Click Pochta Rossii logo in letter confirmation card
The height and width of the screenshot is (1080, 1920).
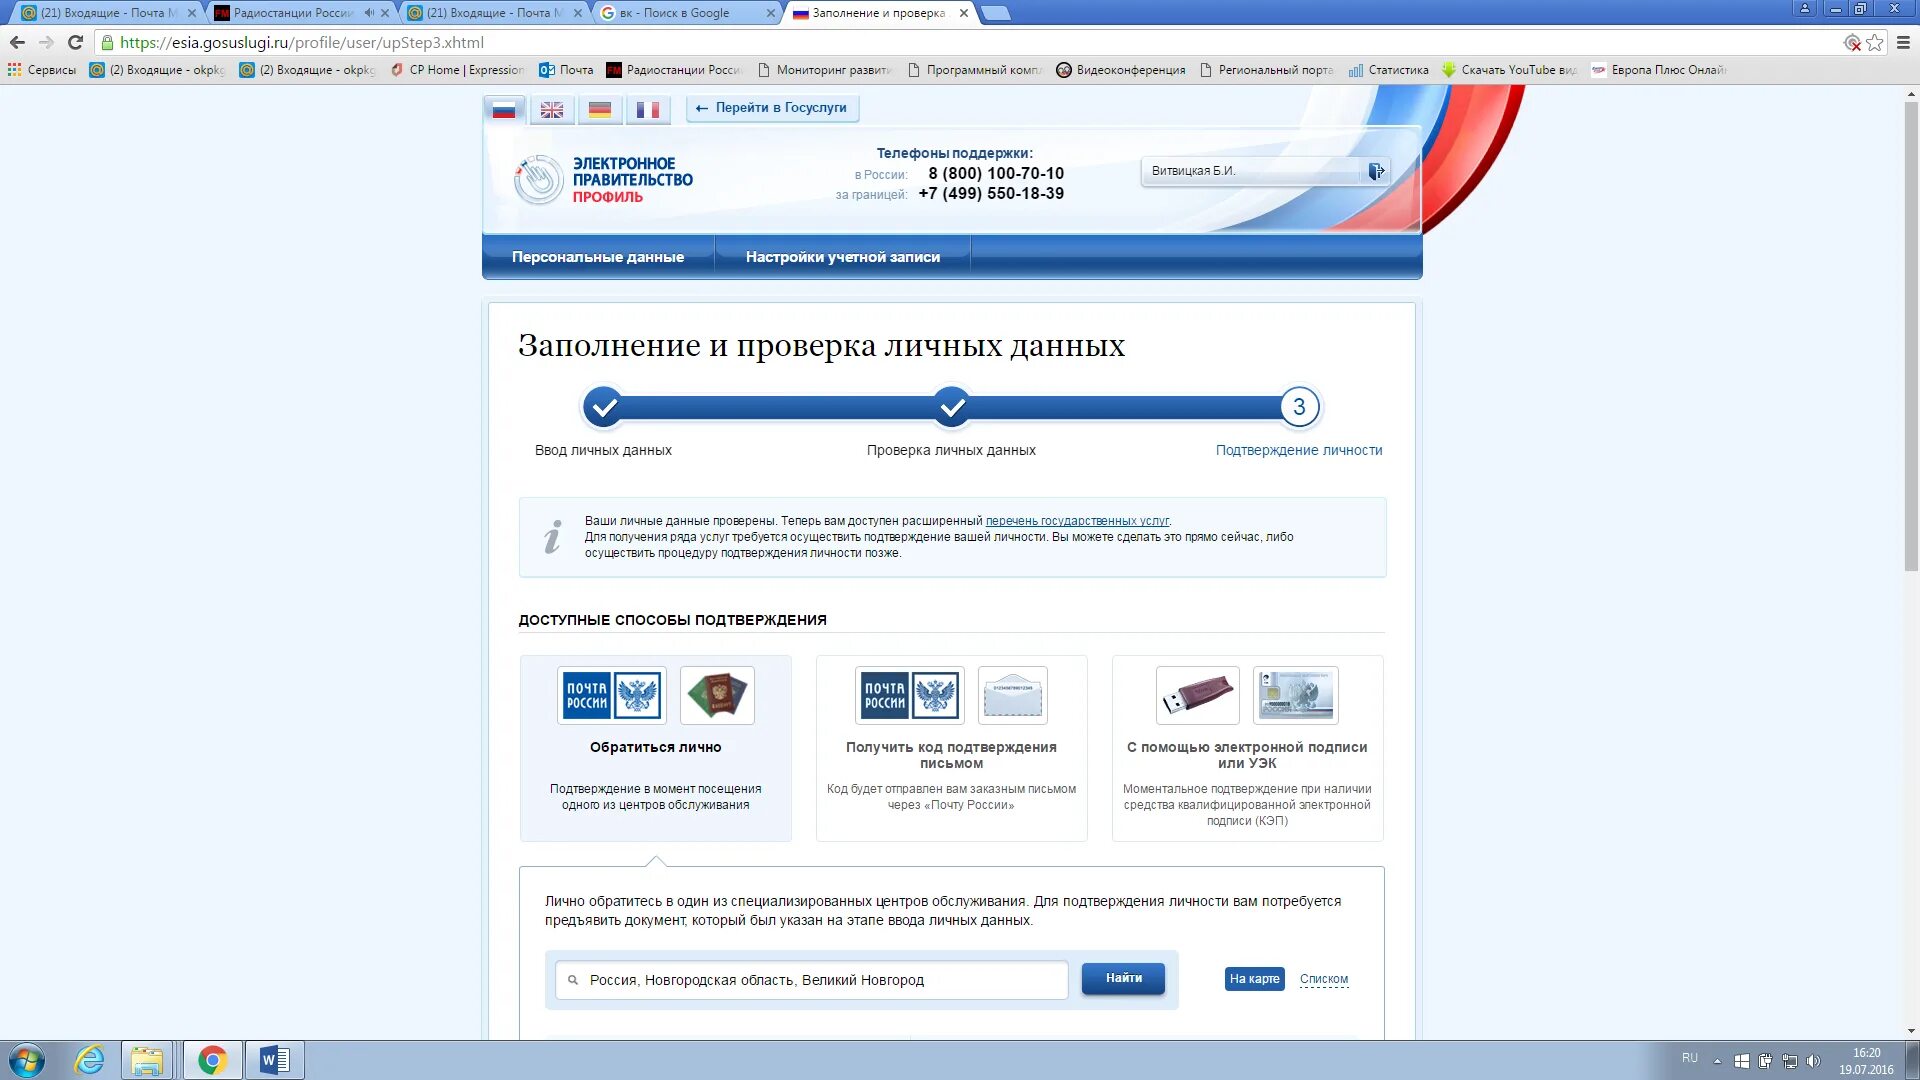[910, 695]
